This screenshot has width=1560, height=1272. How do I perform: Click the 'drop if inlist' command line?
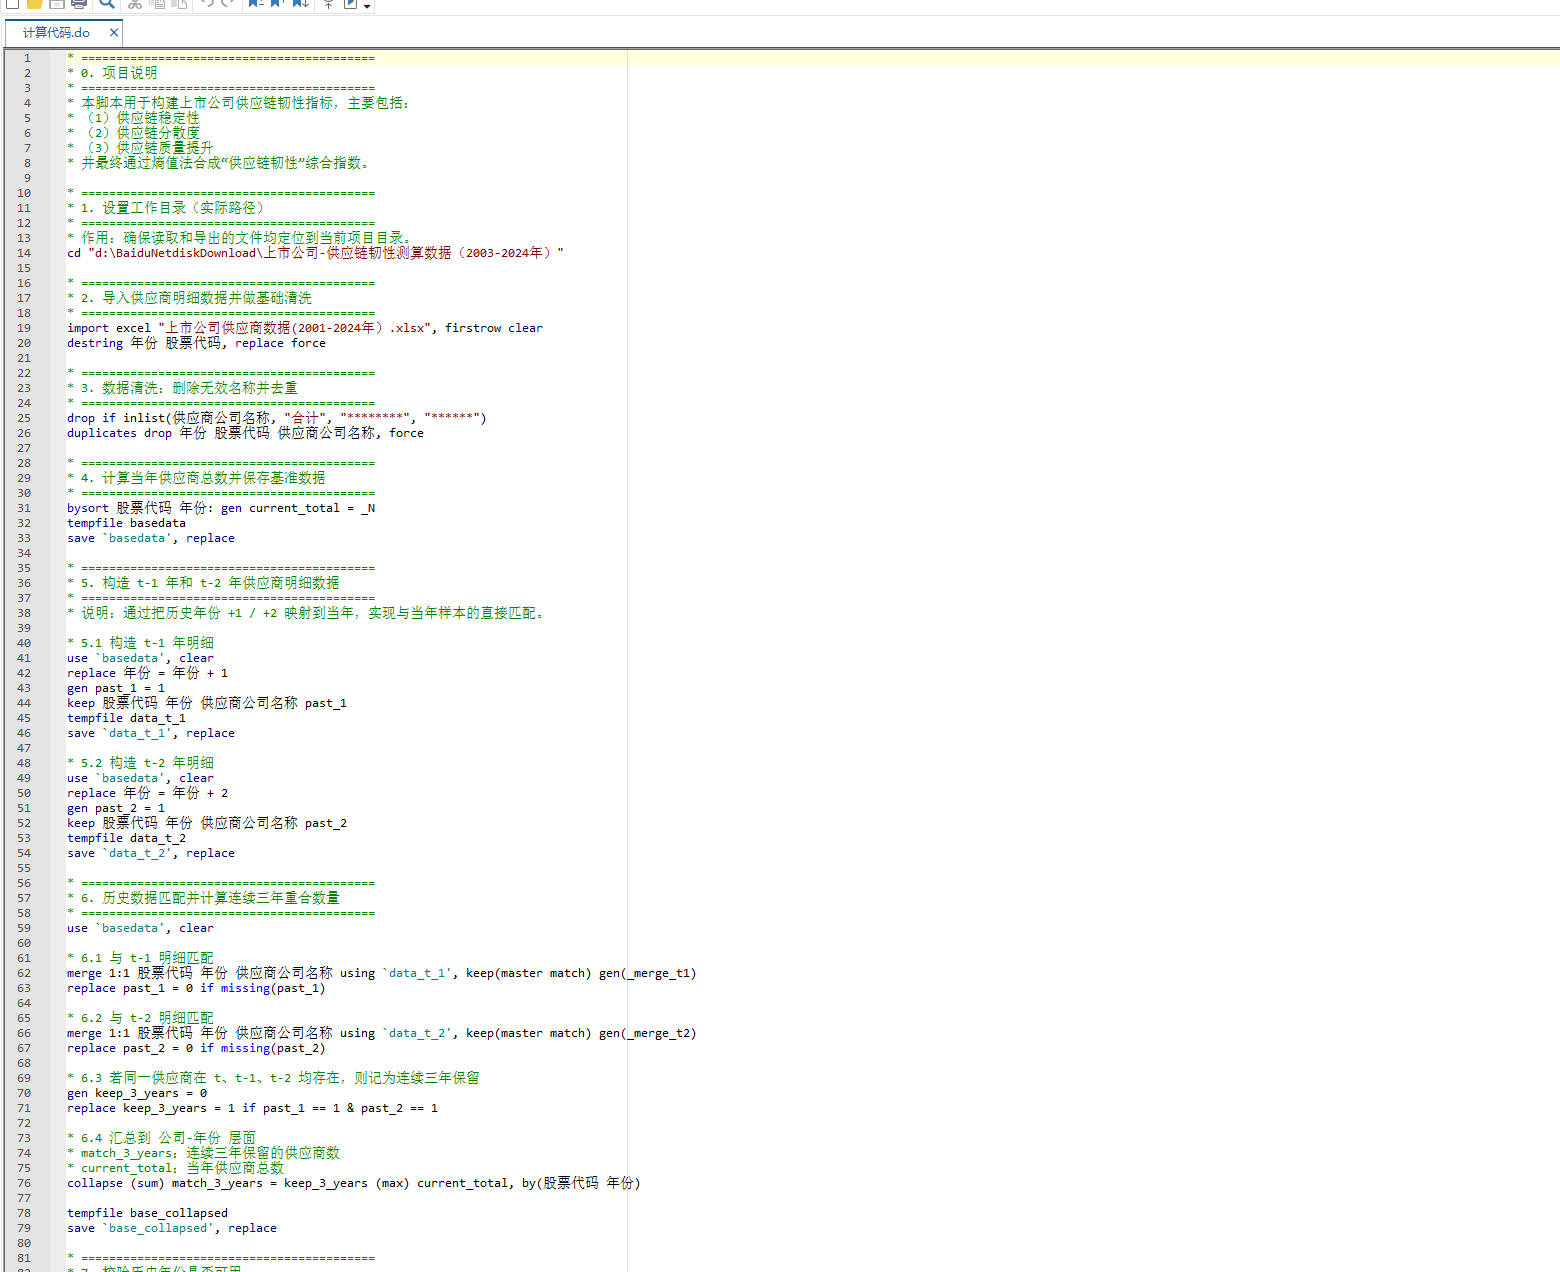pos(277,418)
